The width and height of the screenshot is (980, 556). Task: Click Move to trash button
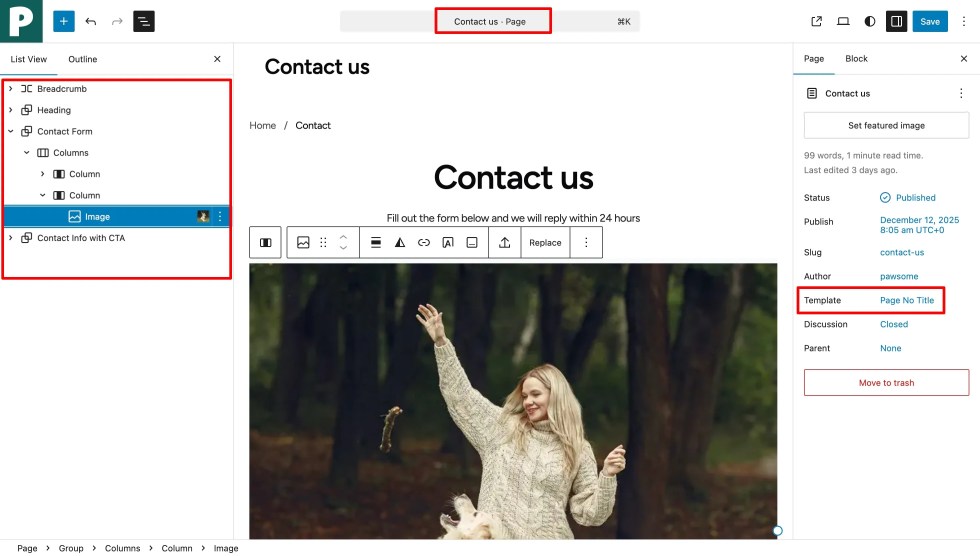point(886,383)
